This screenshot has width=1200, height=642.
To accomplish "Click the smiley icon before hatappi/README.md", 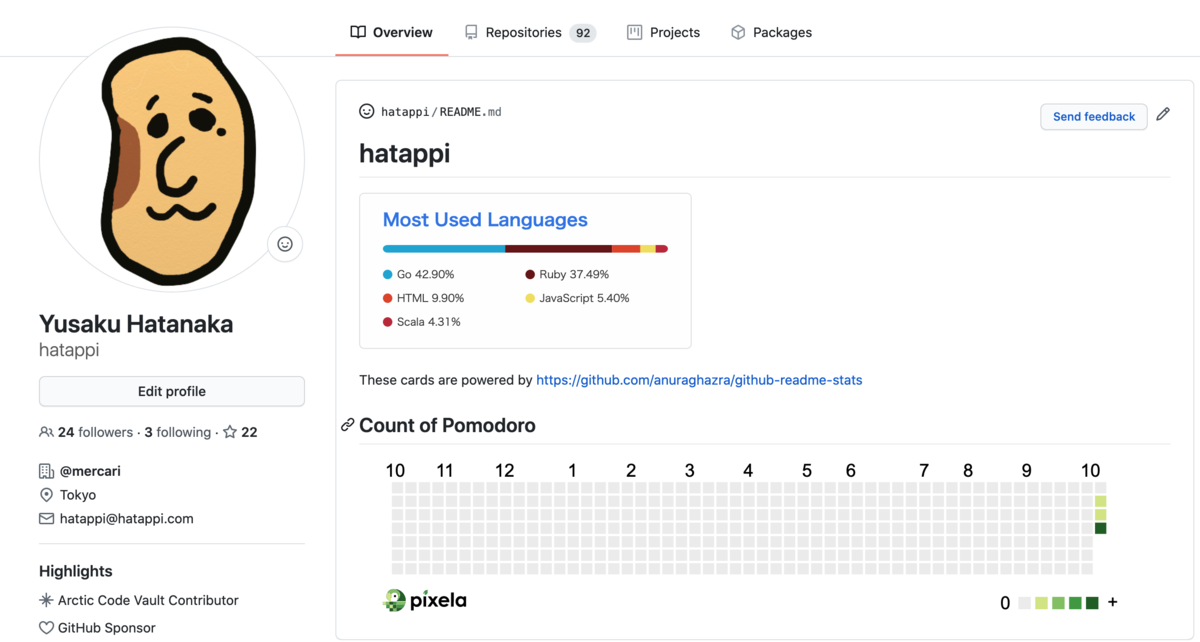I will tap(366, 111).
